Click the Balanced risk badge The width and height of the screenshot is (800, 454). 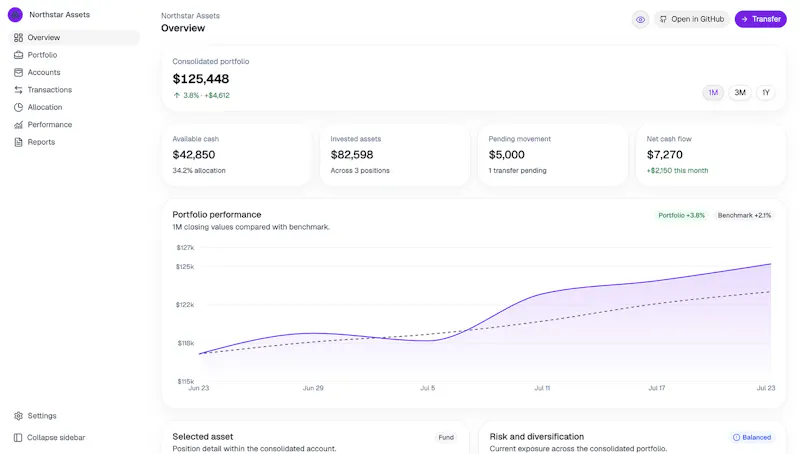coord(752,437)
